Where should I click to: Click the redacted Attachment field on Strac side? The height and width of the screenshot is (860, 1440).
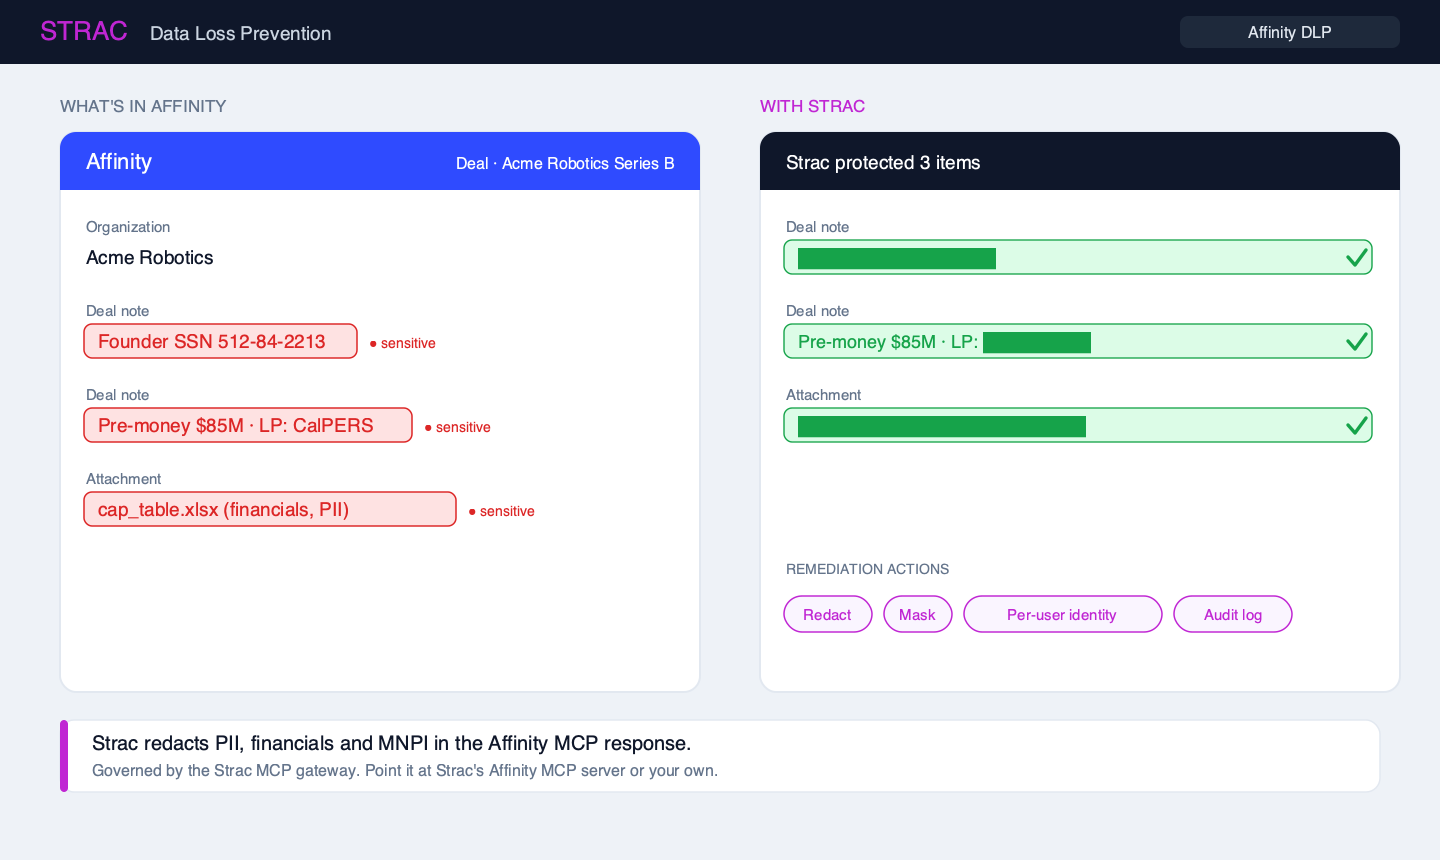[x=1078, y=425]
